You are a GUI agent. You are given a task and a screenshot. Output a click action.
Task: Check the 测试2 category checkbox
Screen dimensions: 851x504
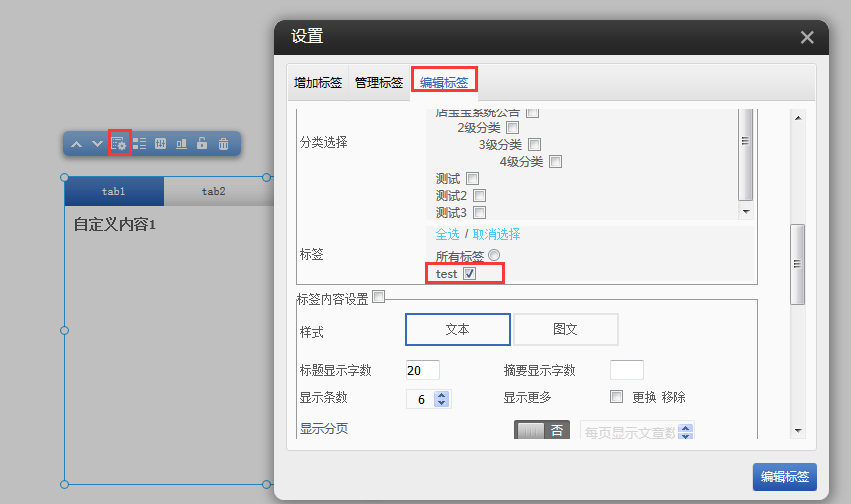pos(479,196)
